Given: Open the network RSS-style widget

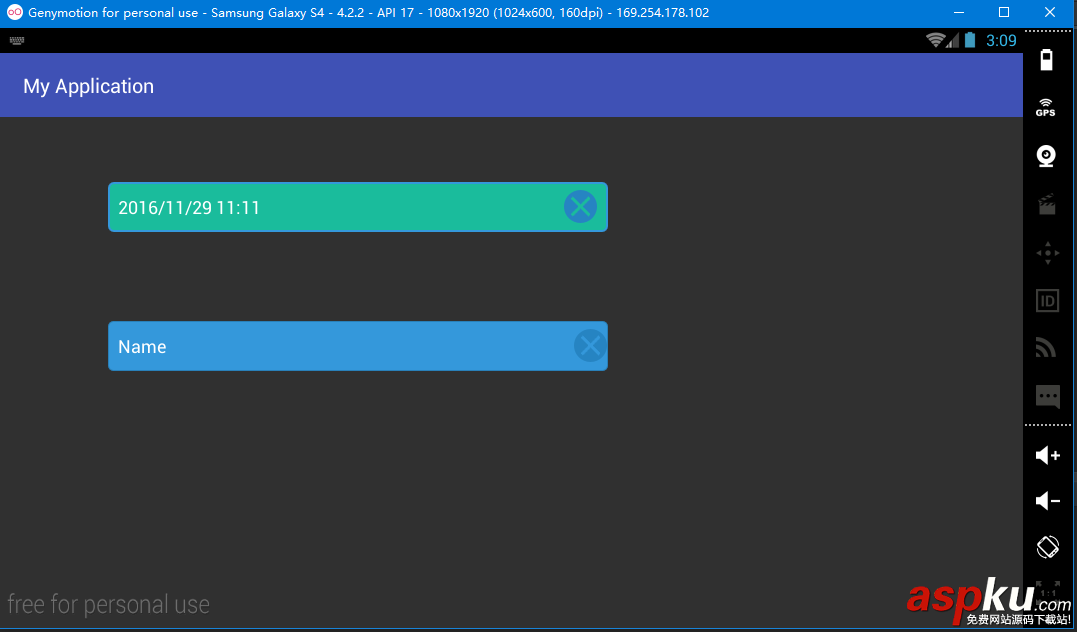Looking at the screenshot, I should 1046,348.
